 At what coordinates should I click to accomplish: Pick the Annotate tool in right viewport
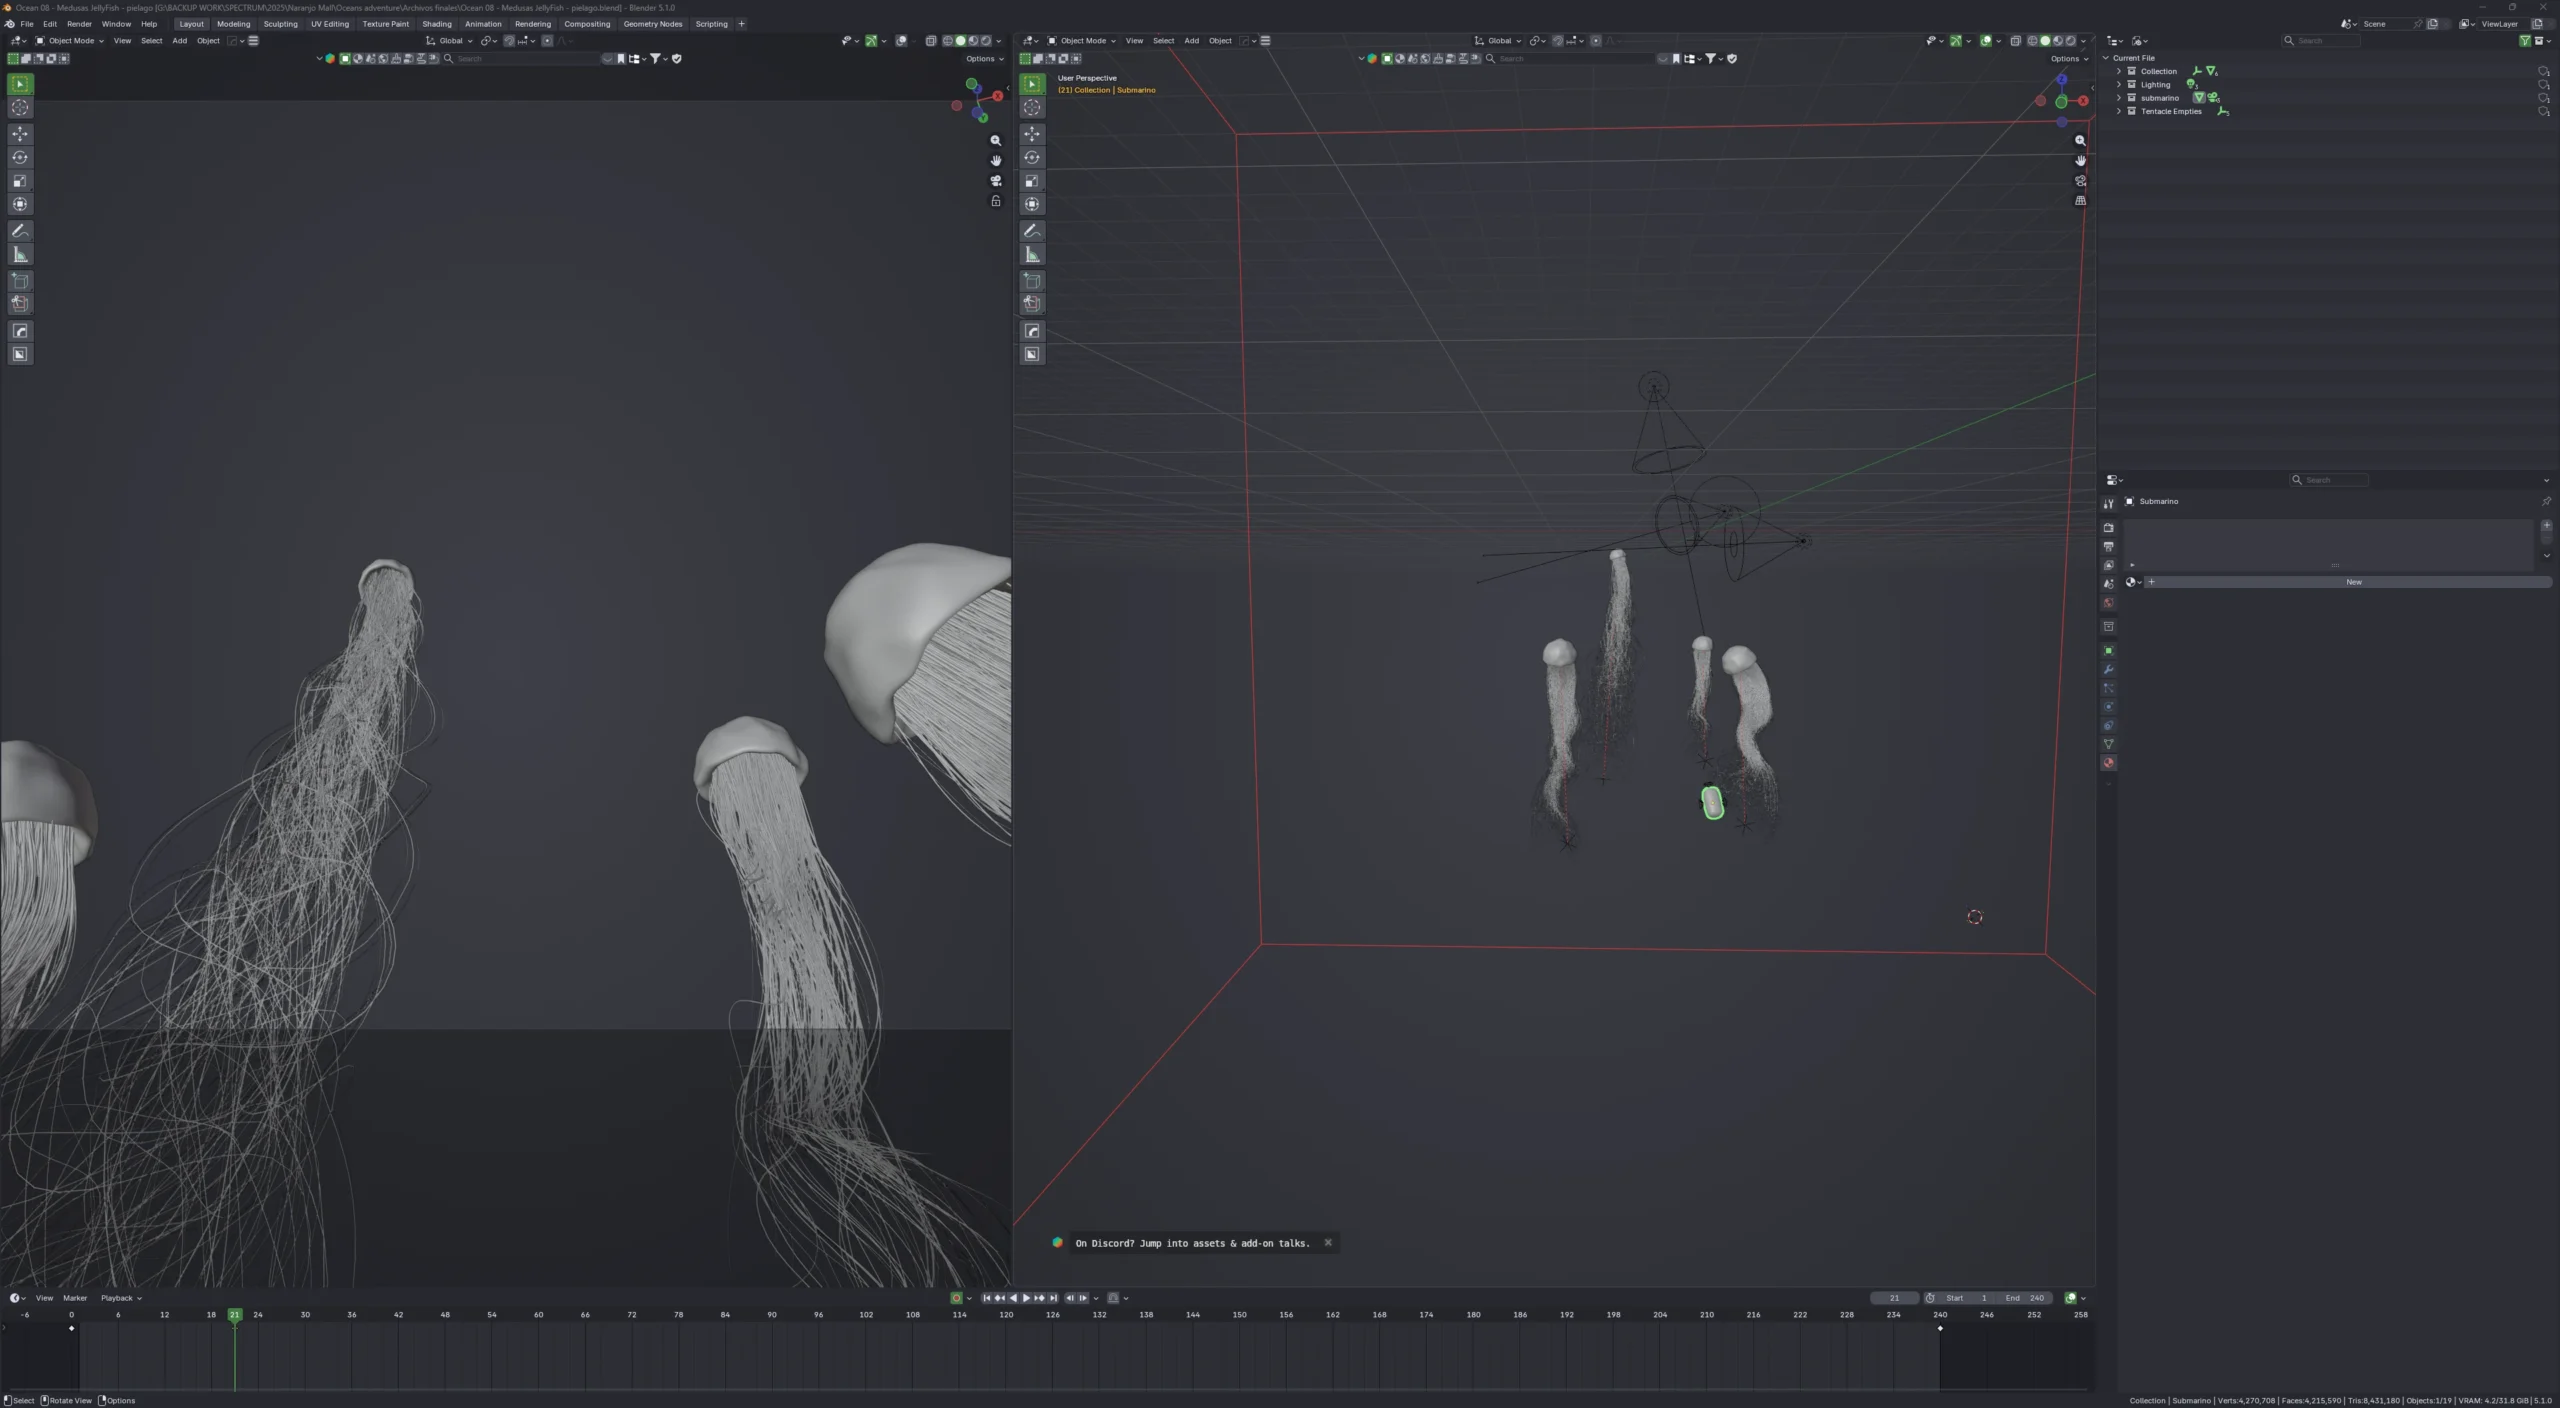click(1032, 231)
